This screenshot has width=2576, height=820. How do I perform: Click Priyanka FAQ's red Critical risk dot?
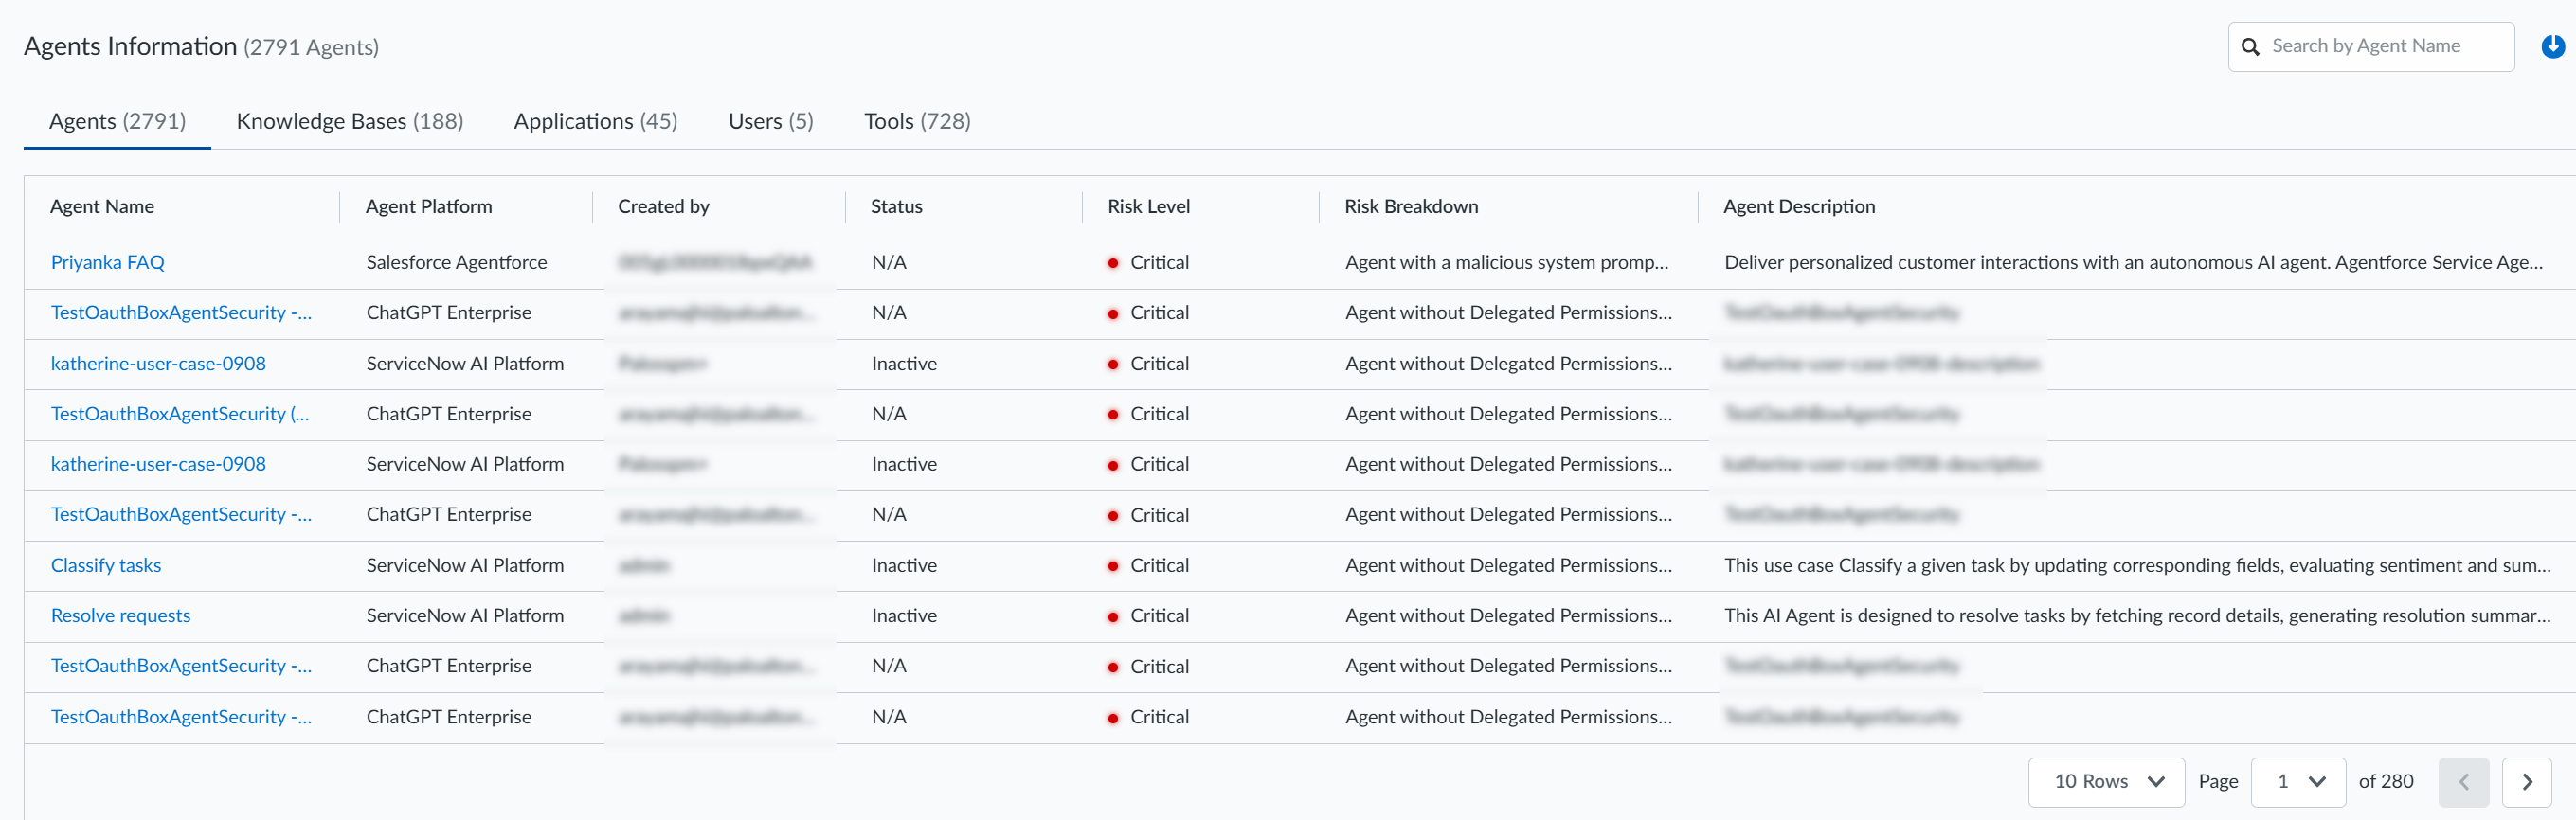click(x=1112, y=263)
